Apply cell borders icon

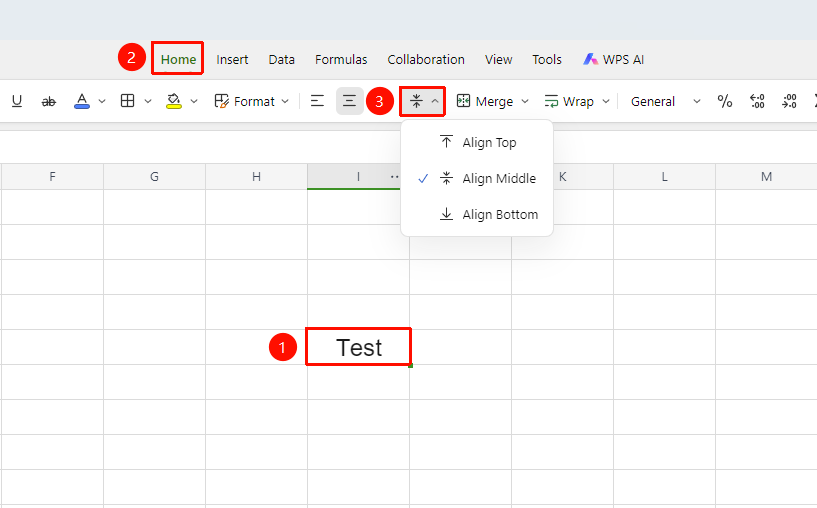(128, 101)
